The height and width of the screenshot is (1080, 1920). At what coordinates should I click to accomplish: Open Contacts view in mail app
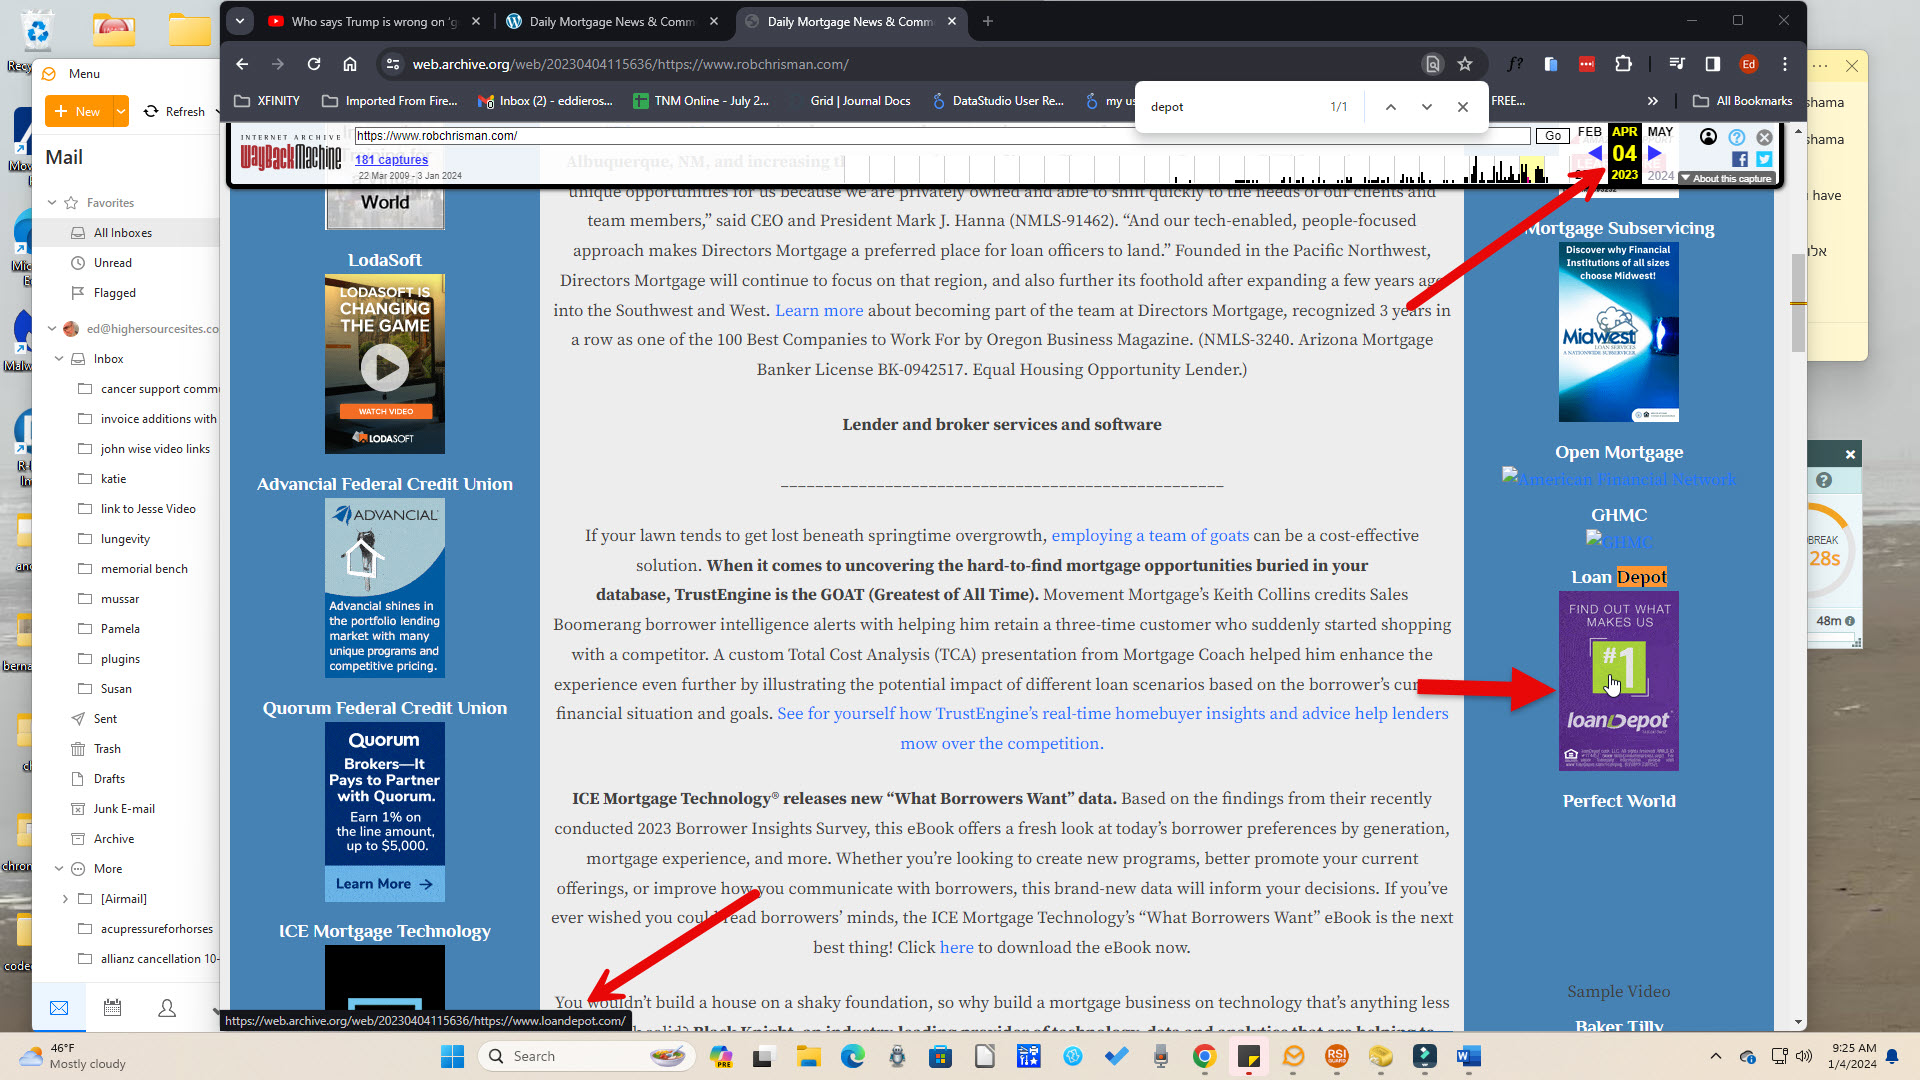click(167, 1008)
